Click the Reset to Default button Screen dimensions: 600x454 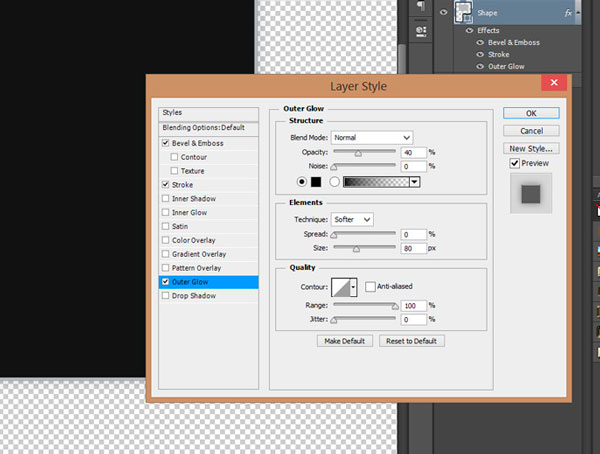(412, 341)
